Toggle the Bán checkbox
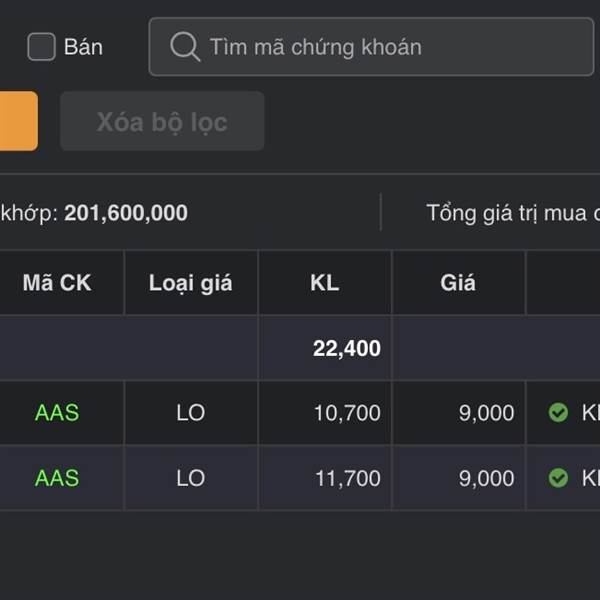The image size is (600, 600). tap(41, 47)
